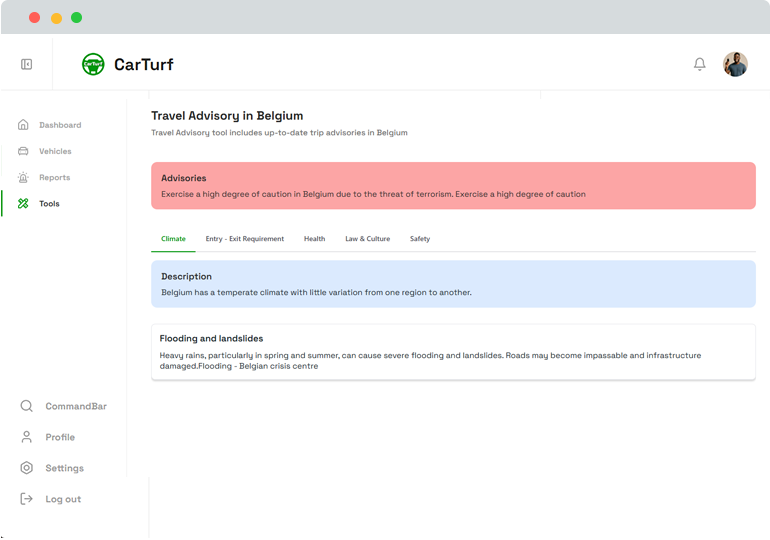Viewport: 770px width, 540px height.
Task: Click the red Advisories banner
Action: pos(453,186)
